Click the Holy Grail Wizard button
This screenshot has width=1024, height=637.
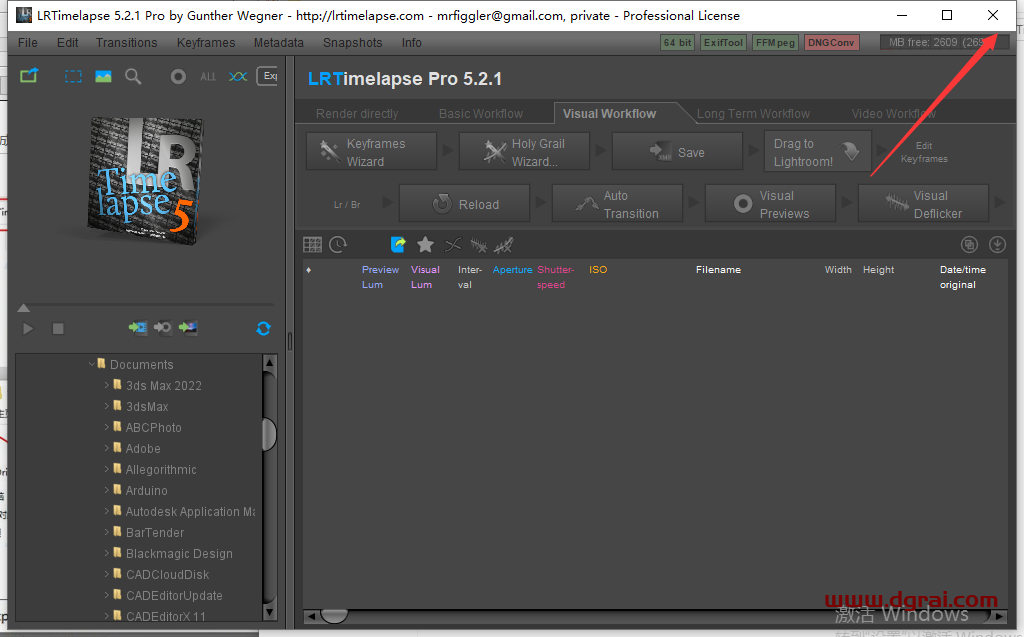pos(524,152)
